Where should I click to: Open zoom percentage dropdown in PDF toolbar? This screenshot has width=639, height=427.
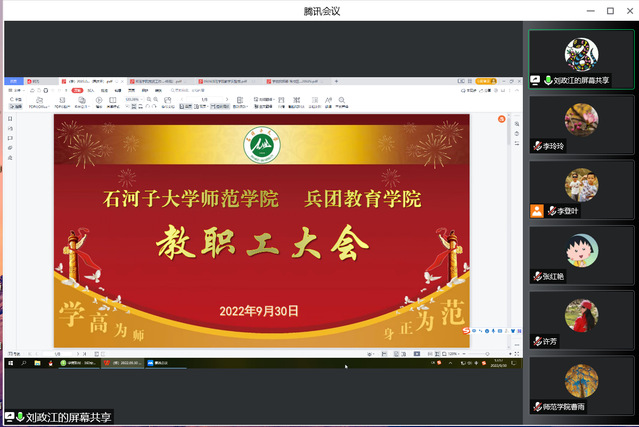tap(134, 99)
